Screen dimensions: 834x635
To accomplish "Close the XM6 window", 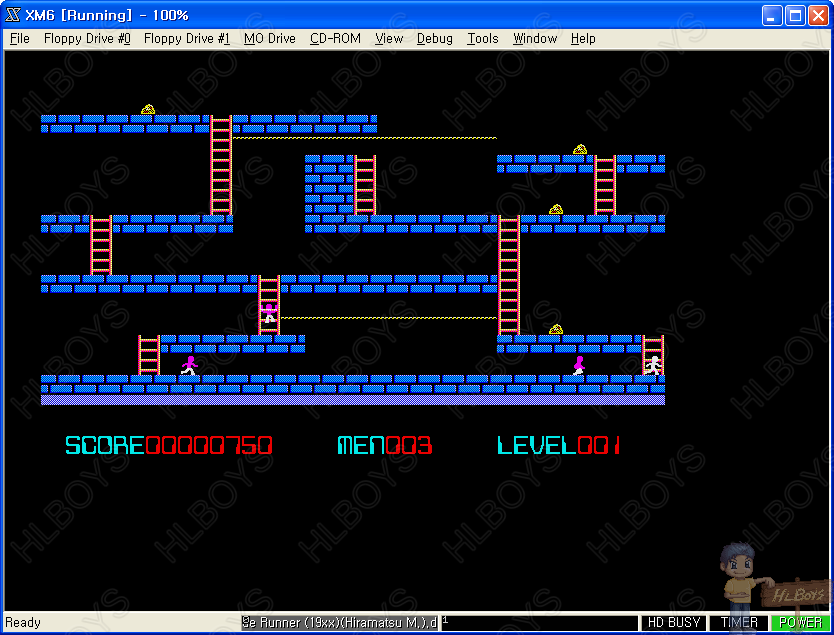I will 819,15.
